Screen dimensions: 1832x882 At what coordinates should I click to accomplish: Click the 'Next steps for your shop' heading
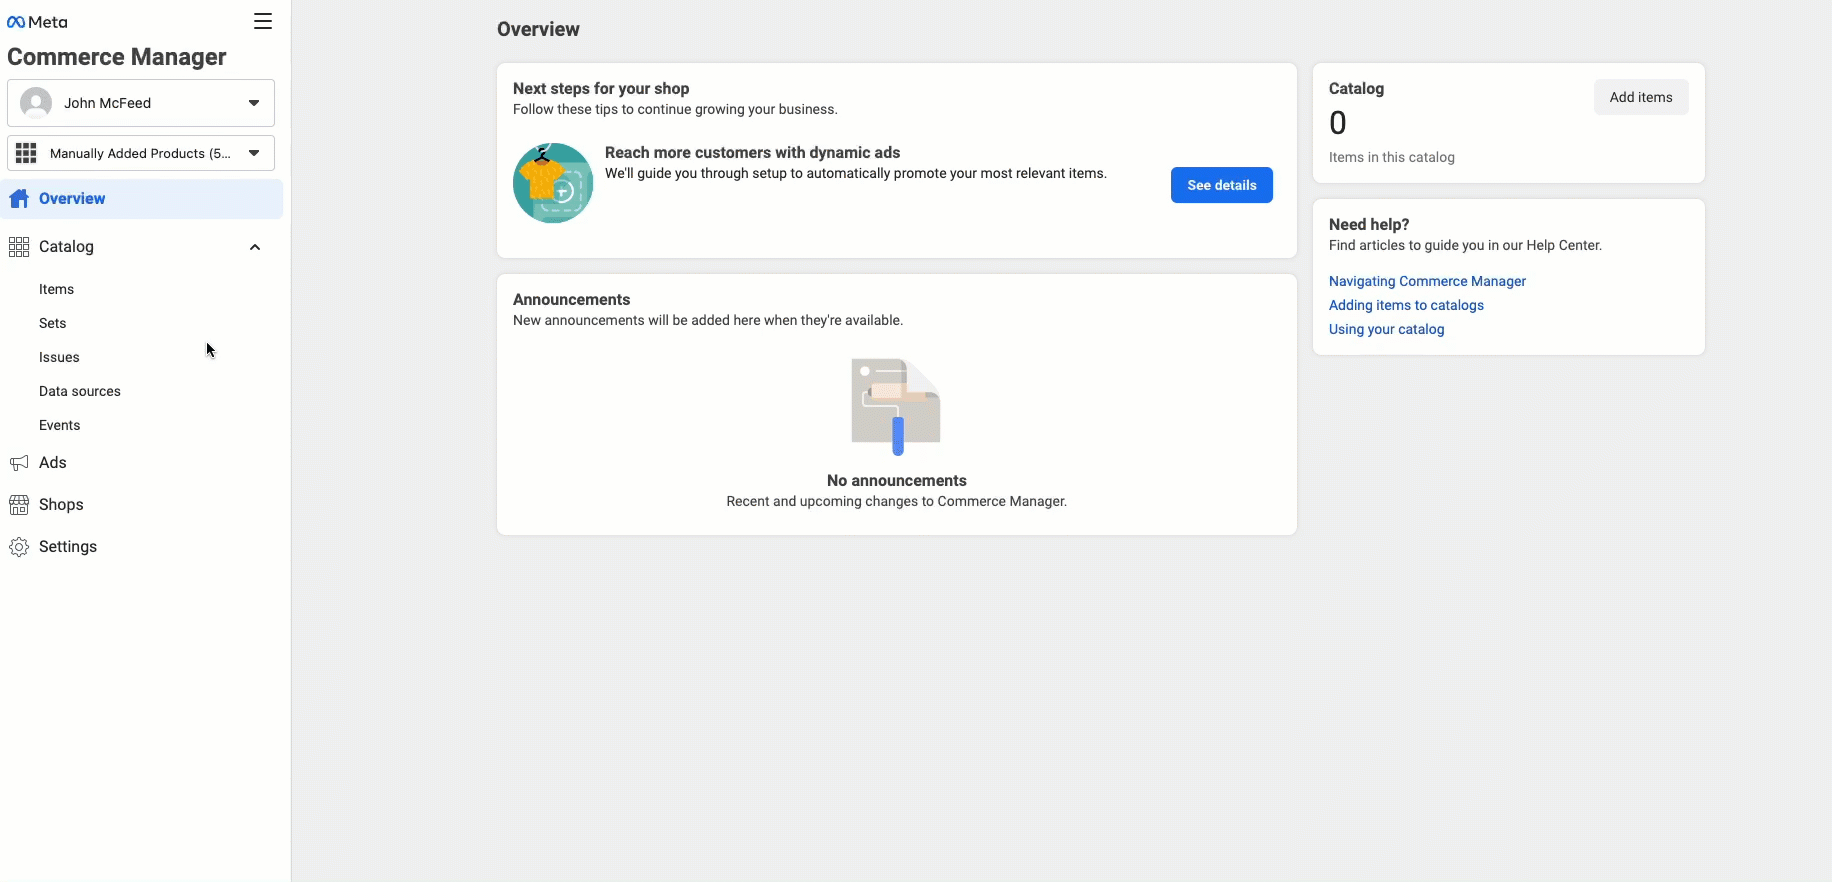coord(601,88)
